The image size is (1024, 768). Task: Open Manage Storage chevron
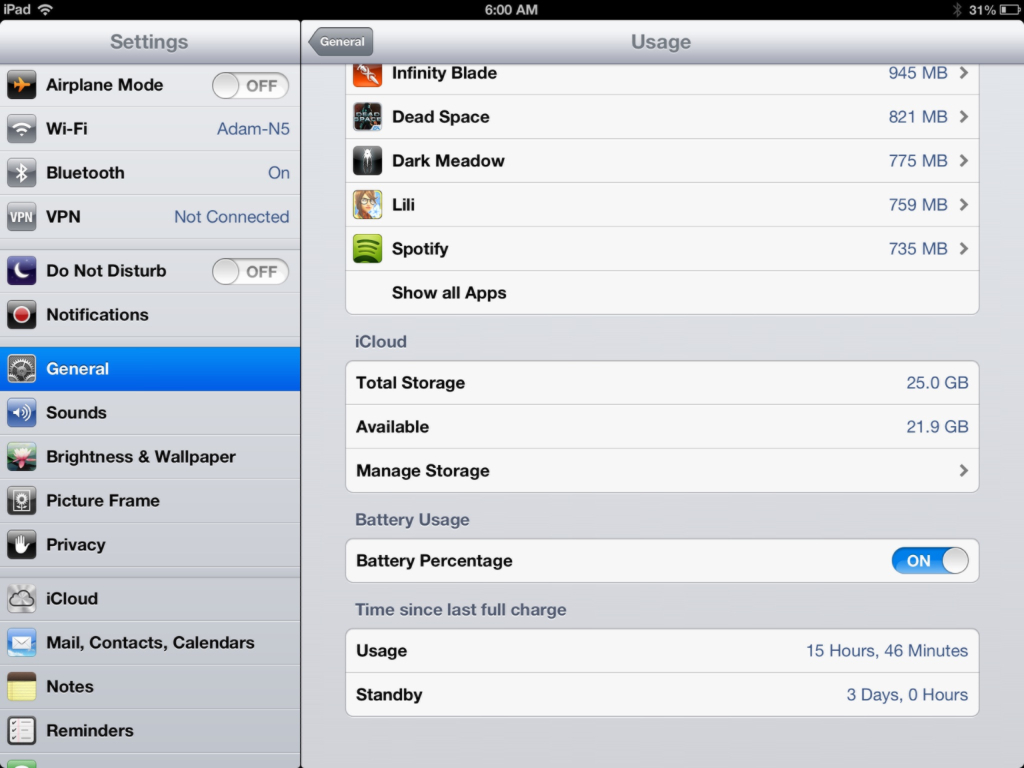tap(964, 470)
